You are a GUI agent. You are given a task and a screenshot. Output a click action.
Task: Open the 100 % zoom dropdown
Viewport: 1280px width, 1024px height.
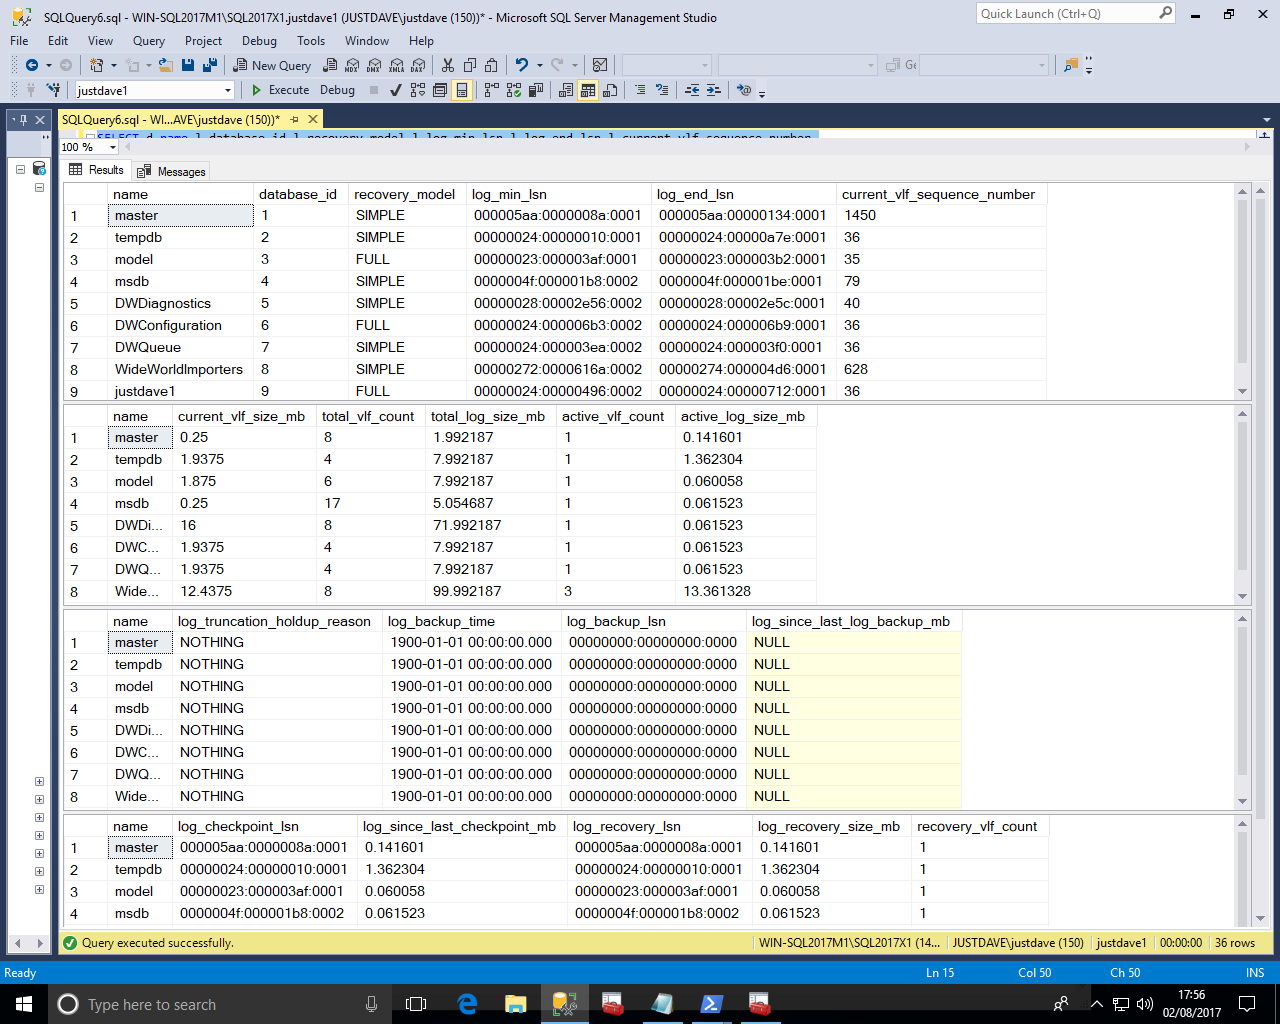(x=112, y=147)
